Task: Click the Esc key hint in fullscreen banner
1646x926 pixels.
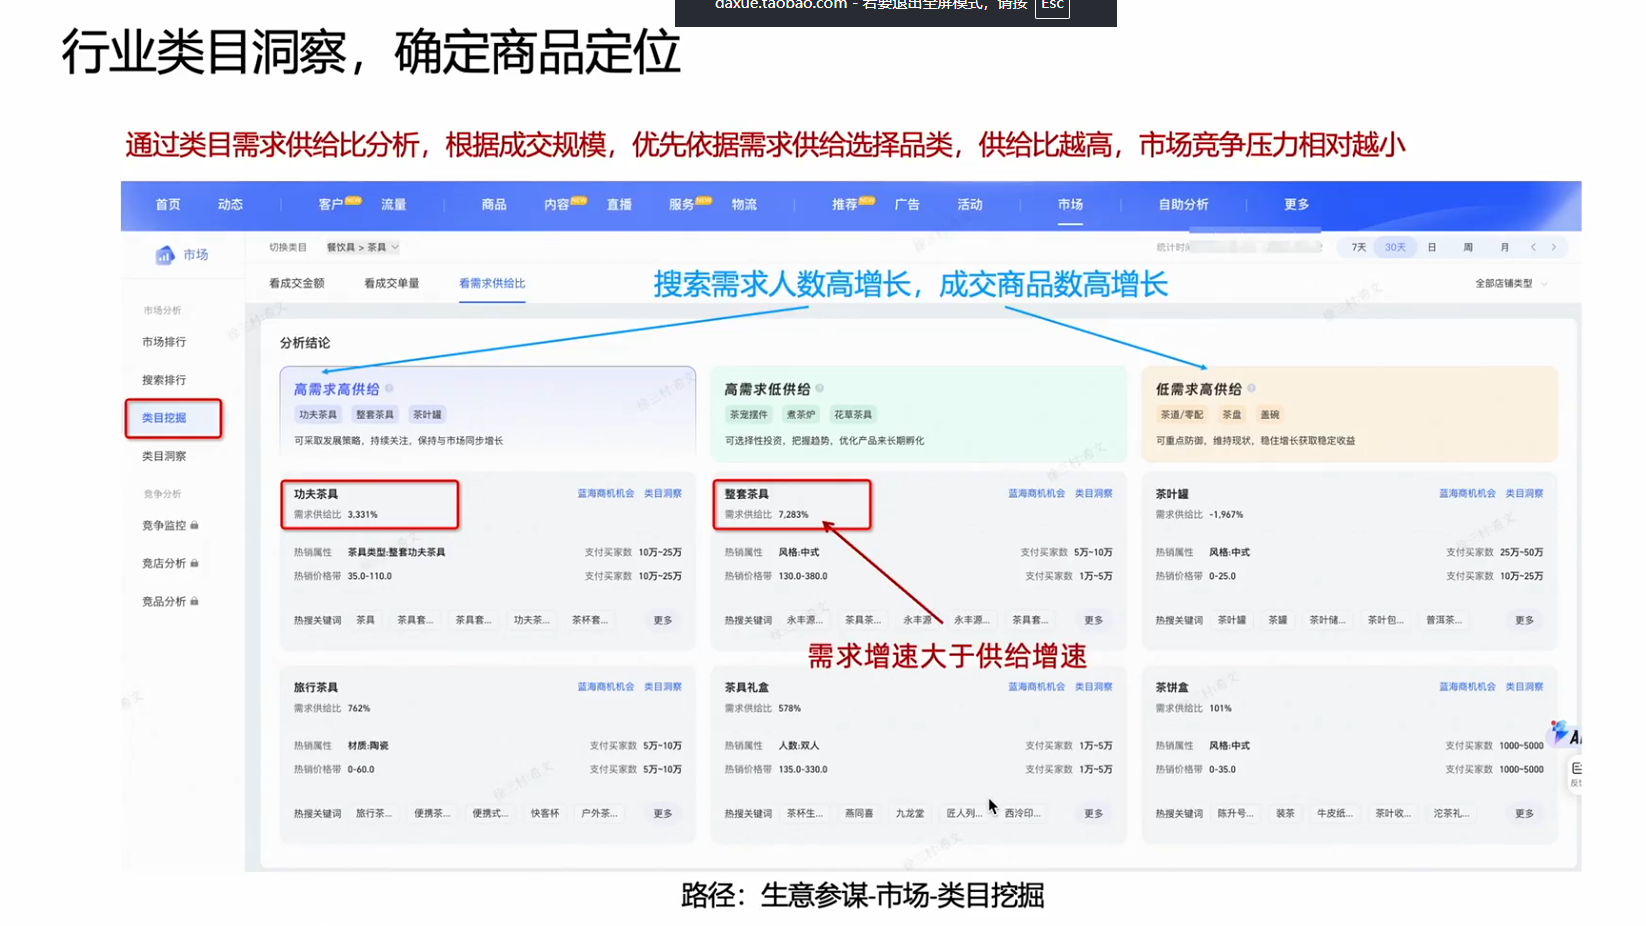Action: 1052,6
